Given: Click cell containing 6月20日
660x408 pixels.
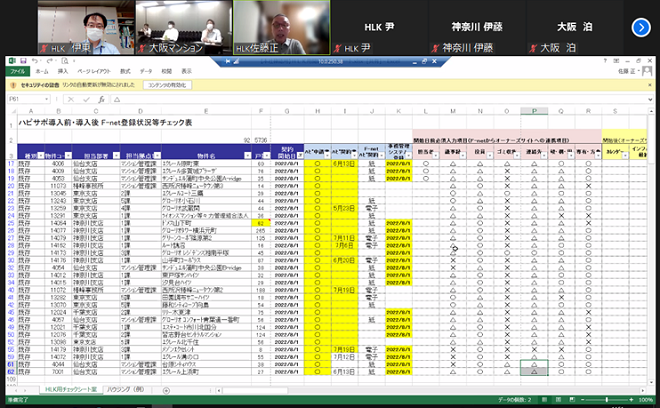Looking at the screenshot, I should point(344,260).
